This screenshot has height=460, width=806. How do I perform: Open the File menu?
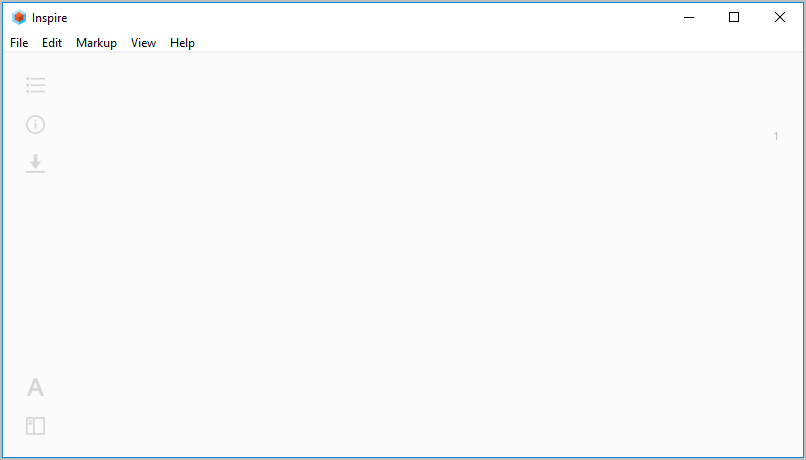(x=19, y=43)
